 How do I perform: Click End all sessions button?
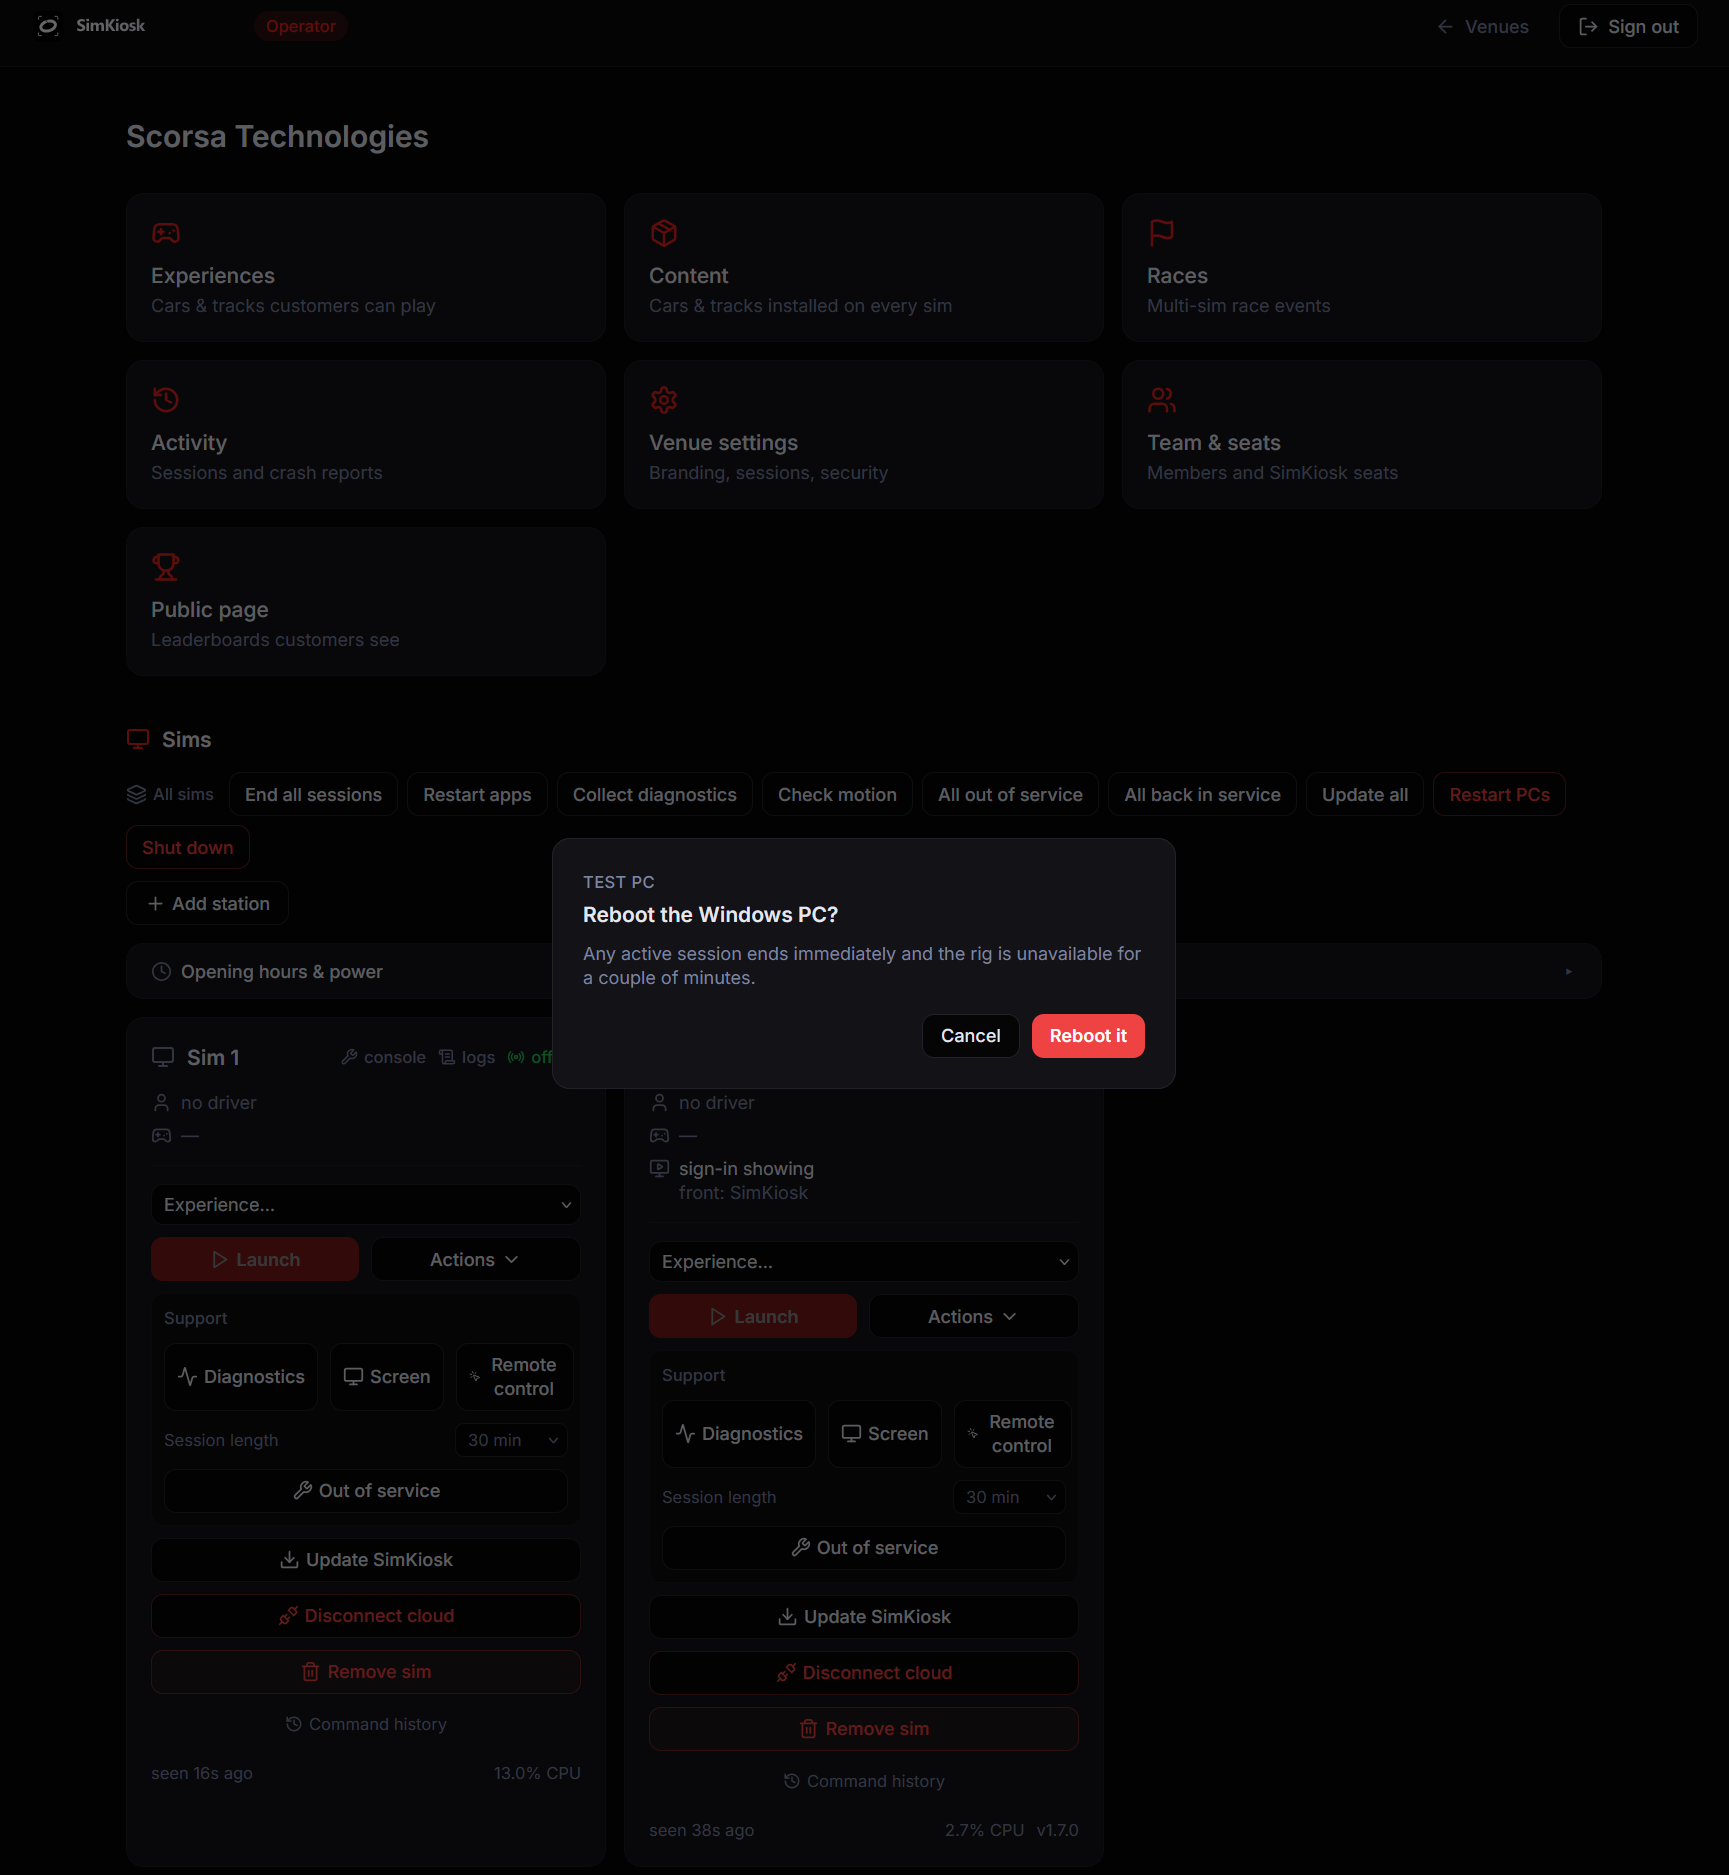coord(313,794)
